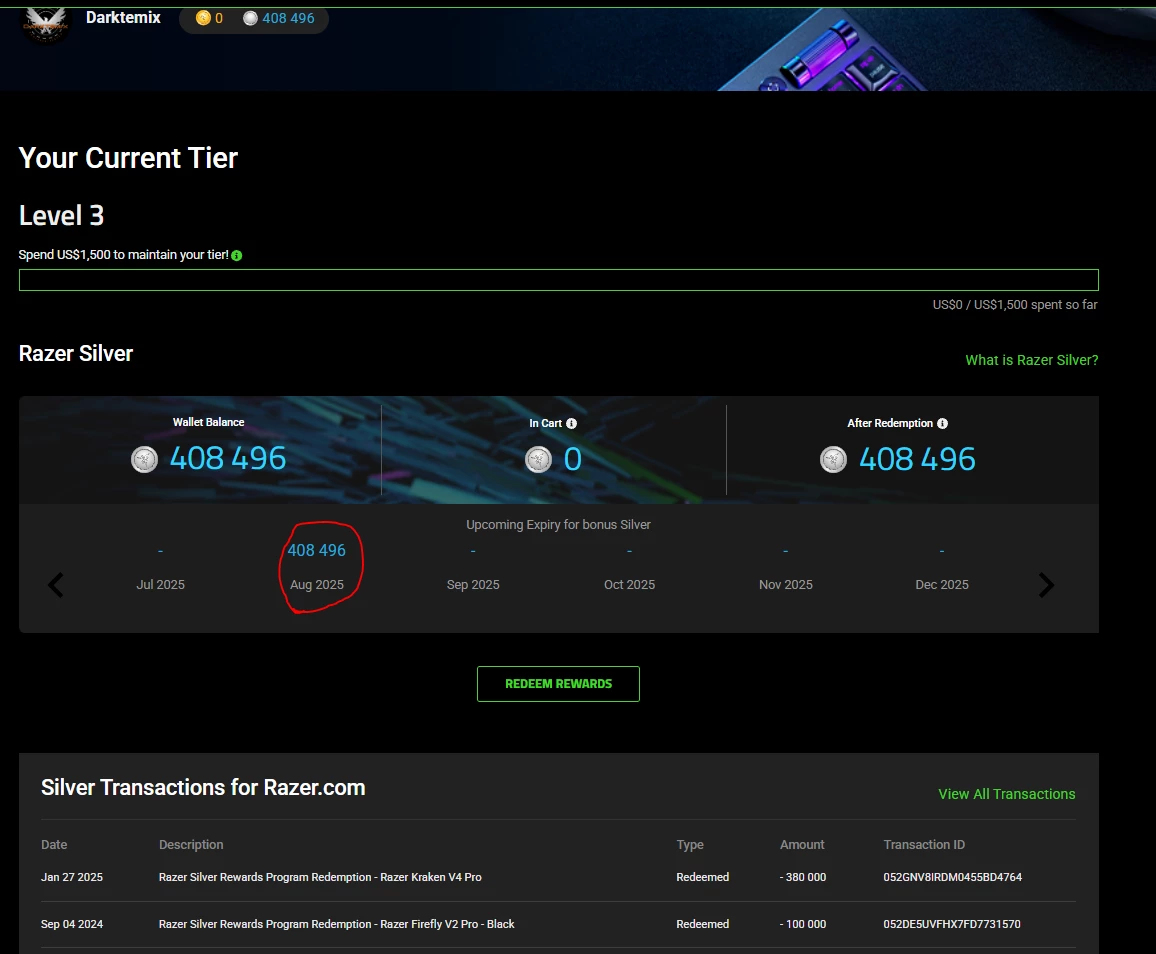Click the Level 3 tier heading

pyautogui.click(x=61, y=216)
